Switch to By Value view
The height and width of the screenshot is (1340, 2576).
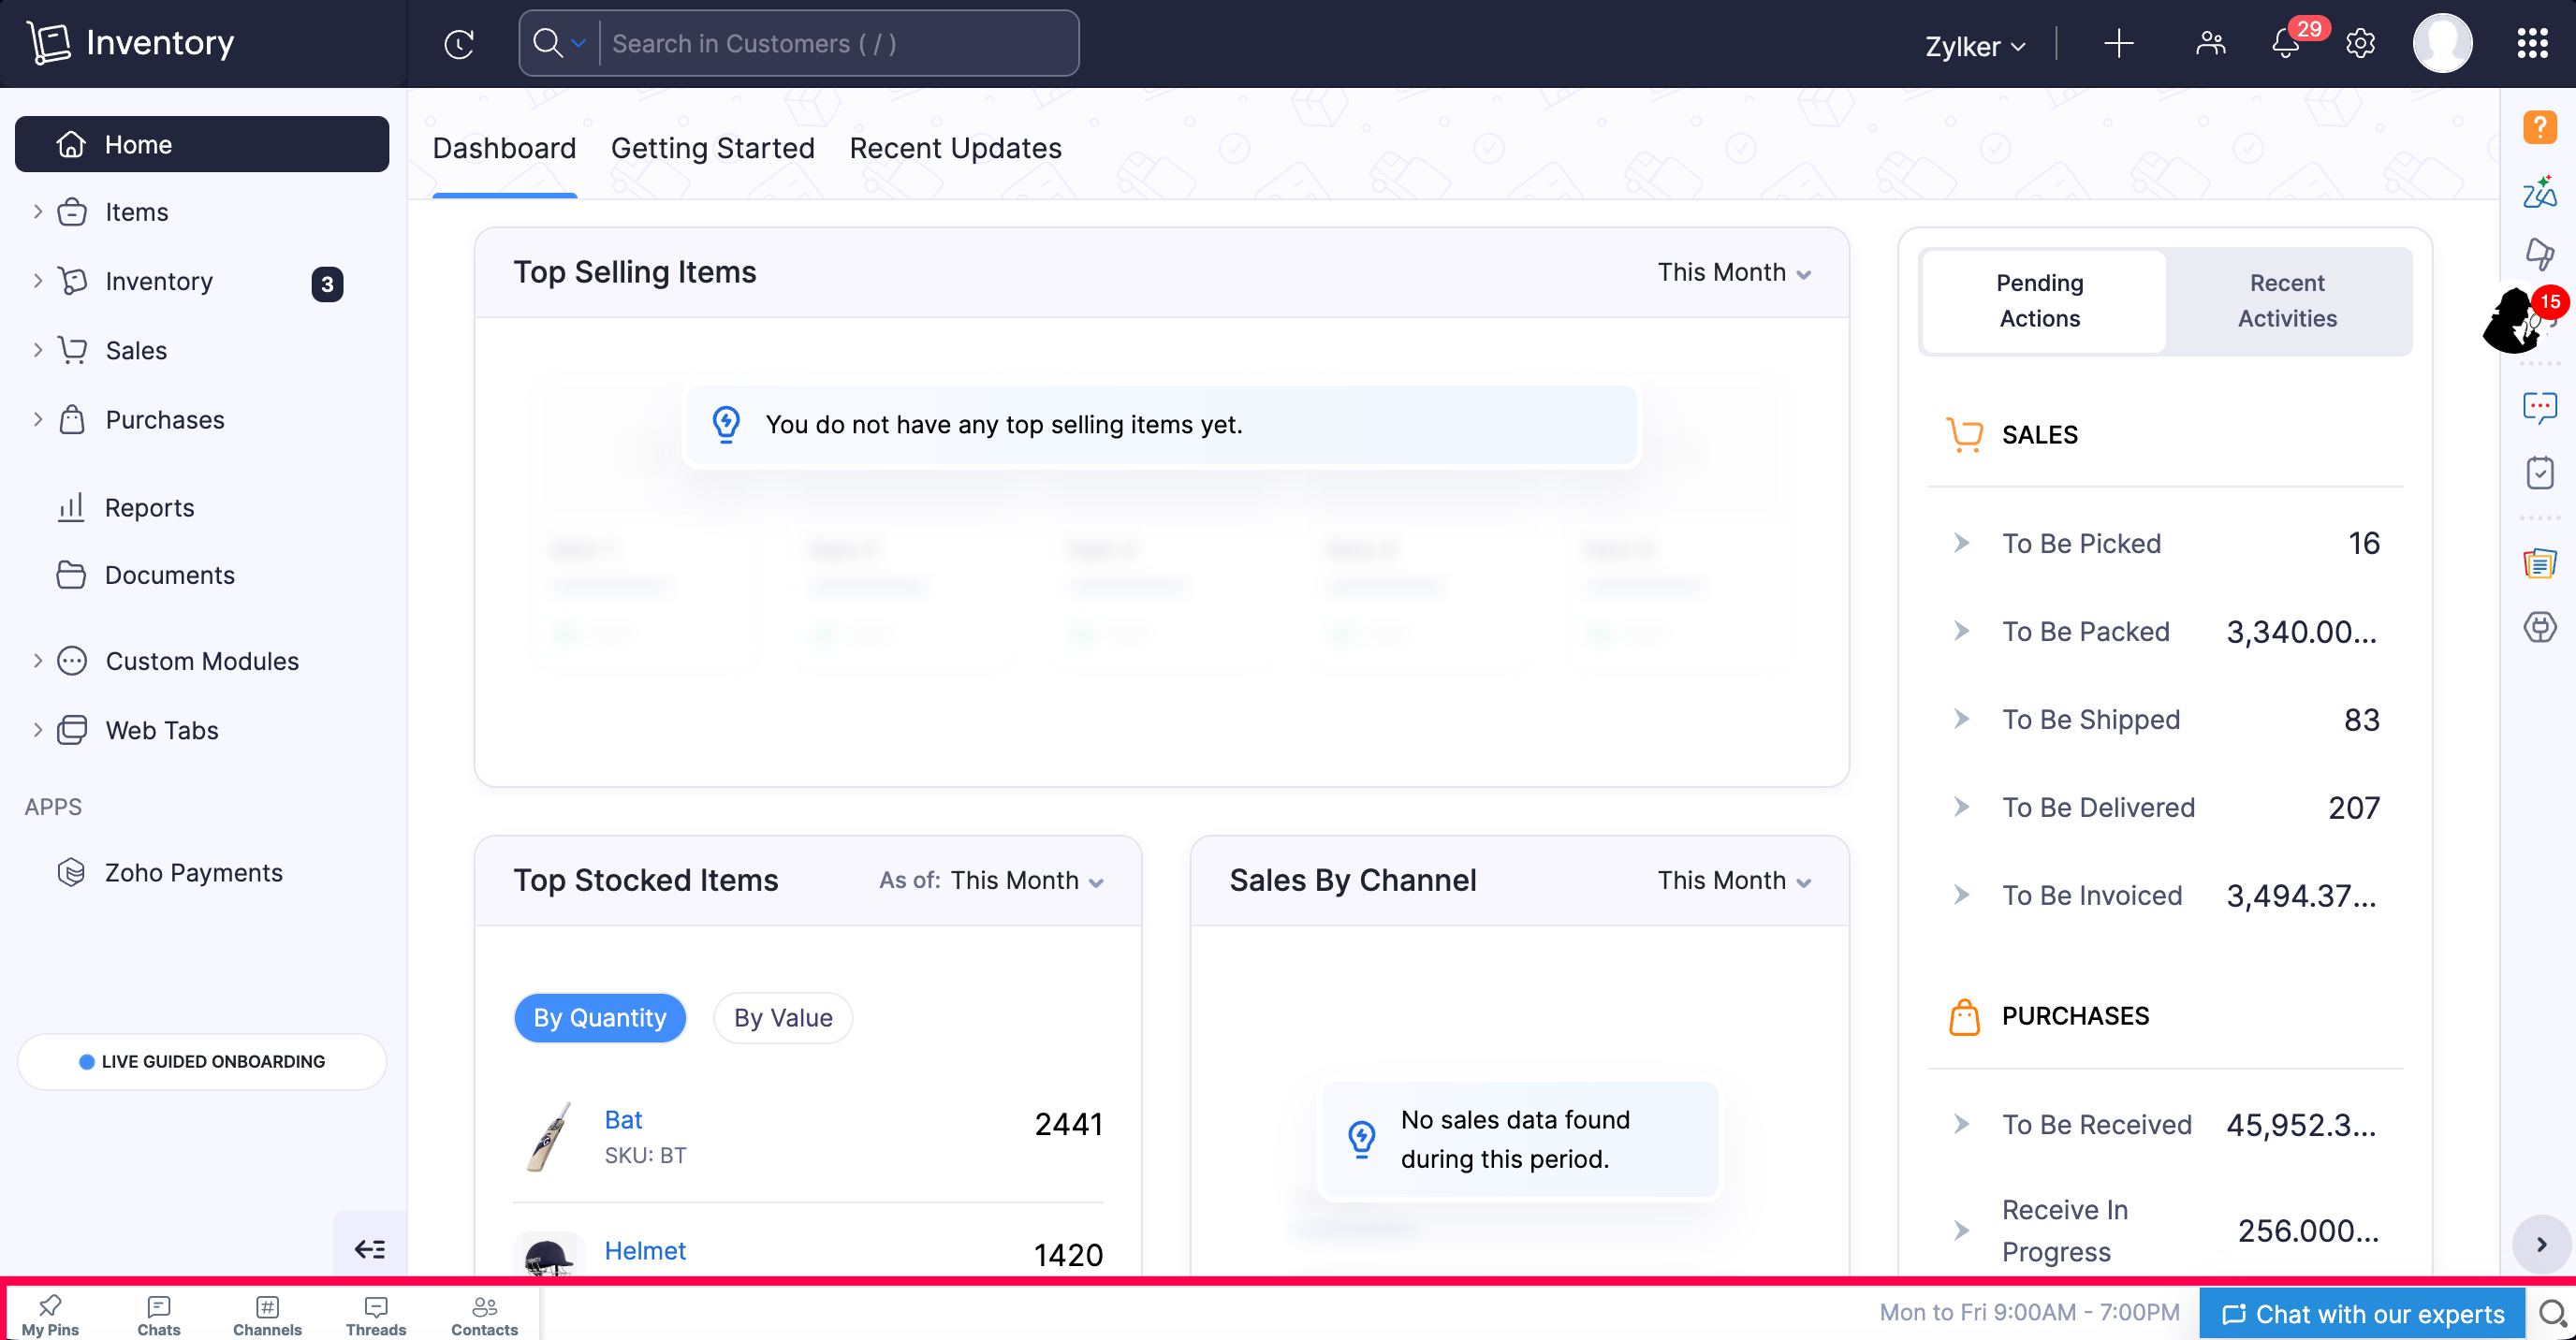[782, 1017]
